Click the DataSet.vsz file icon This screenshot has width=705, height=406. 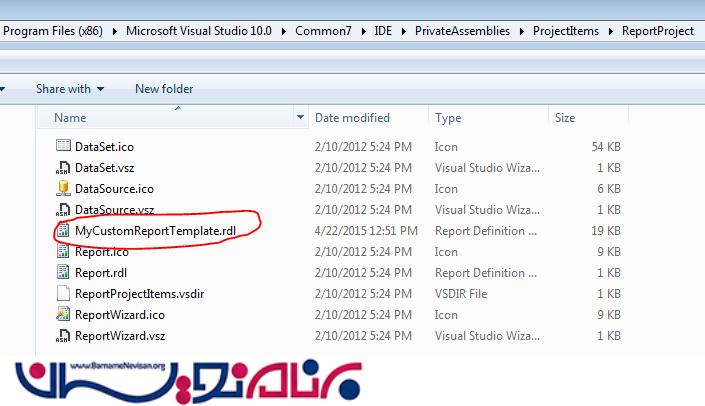coord(64,168)
